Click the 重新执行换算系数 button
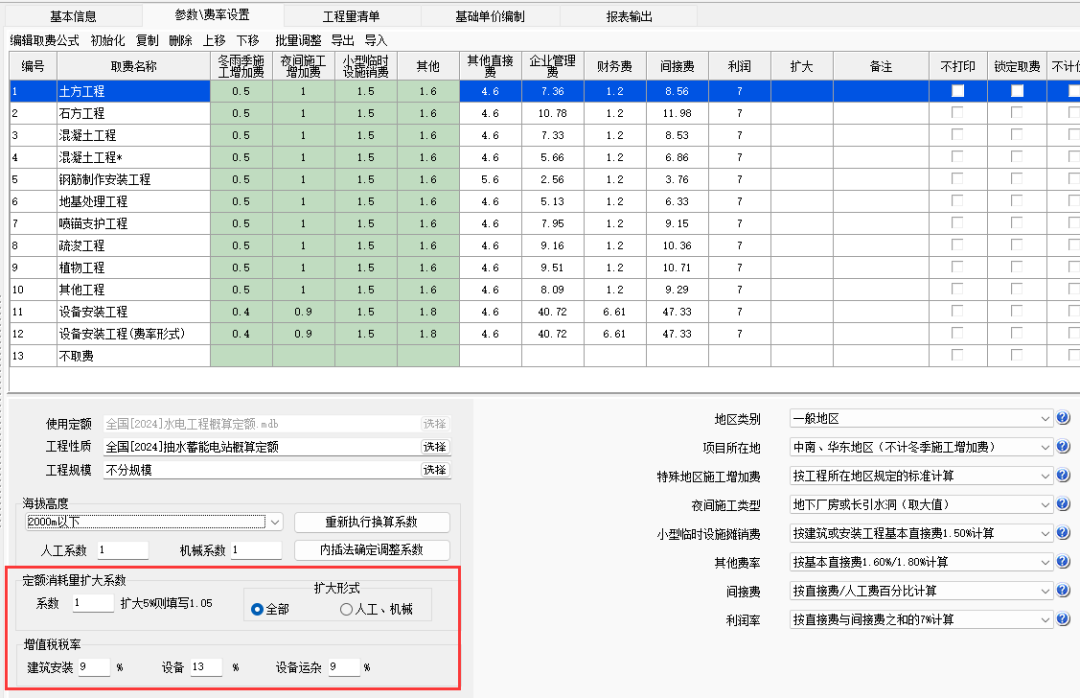Screen dimensions: 1080x698 pos(371,522)
